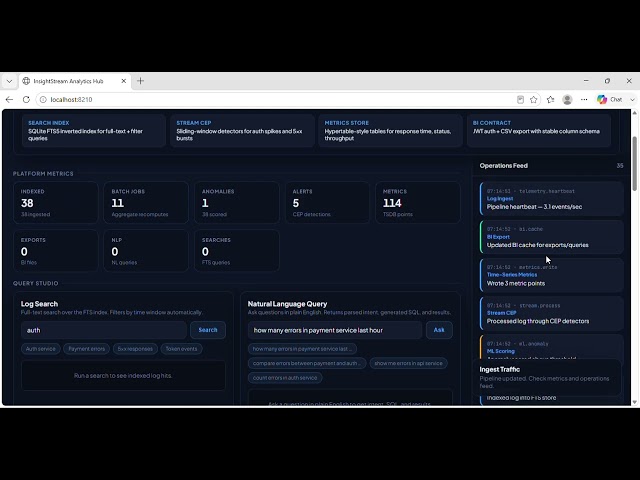Pick the 'how many errors in payment service' suggestion chip

pyautogui.click(x=302, y=349)
